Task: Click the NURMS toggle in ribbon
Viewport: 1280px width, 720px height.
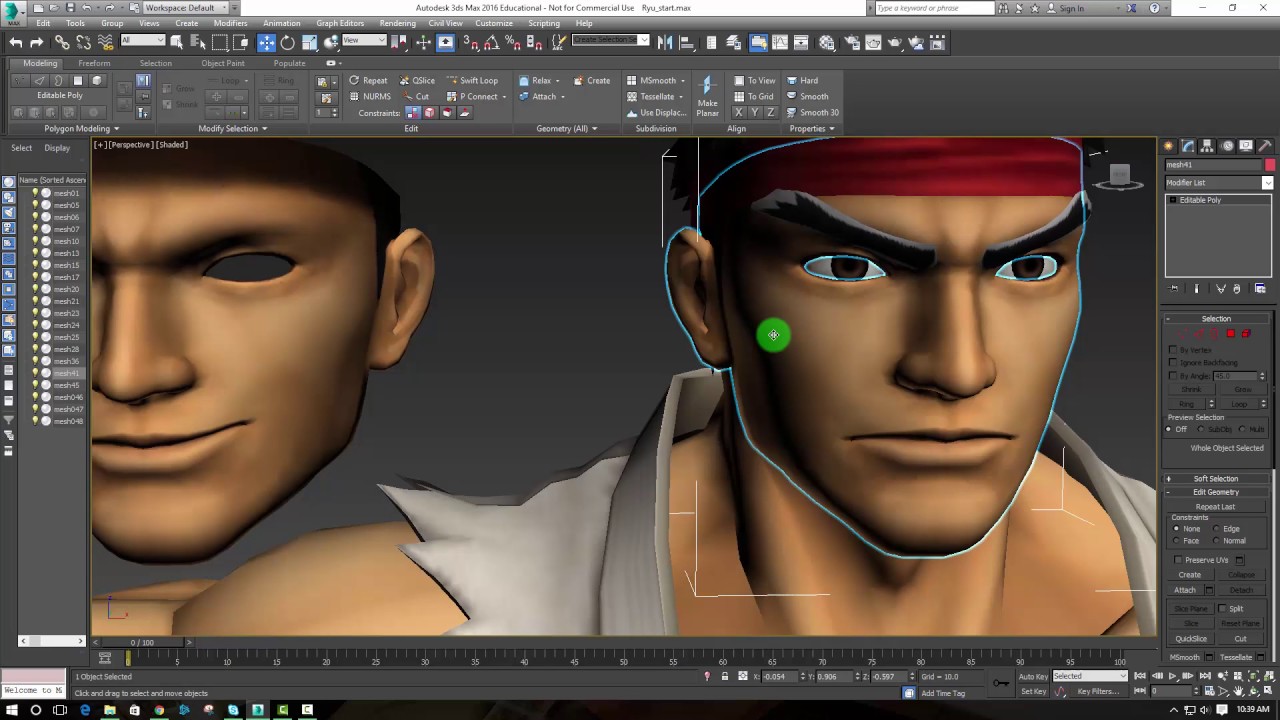Action: tap(369, 97)
